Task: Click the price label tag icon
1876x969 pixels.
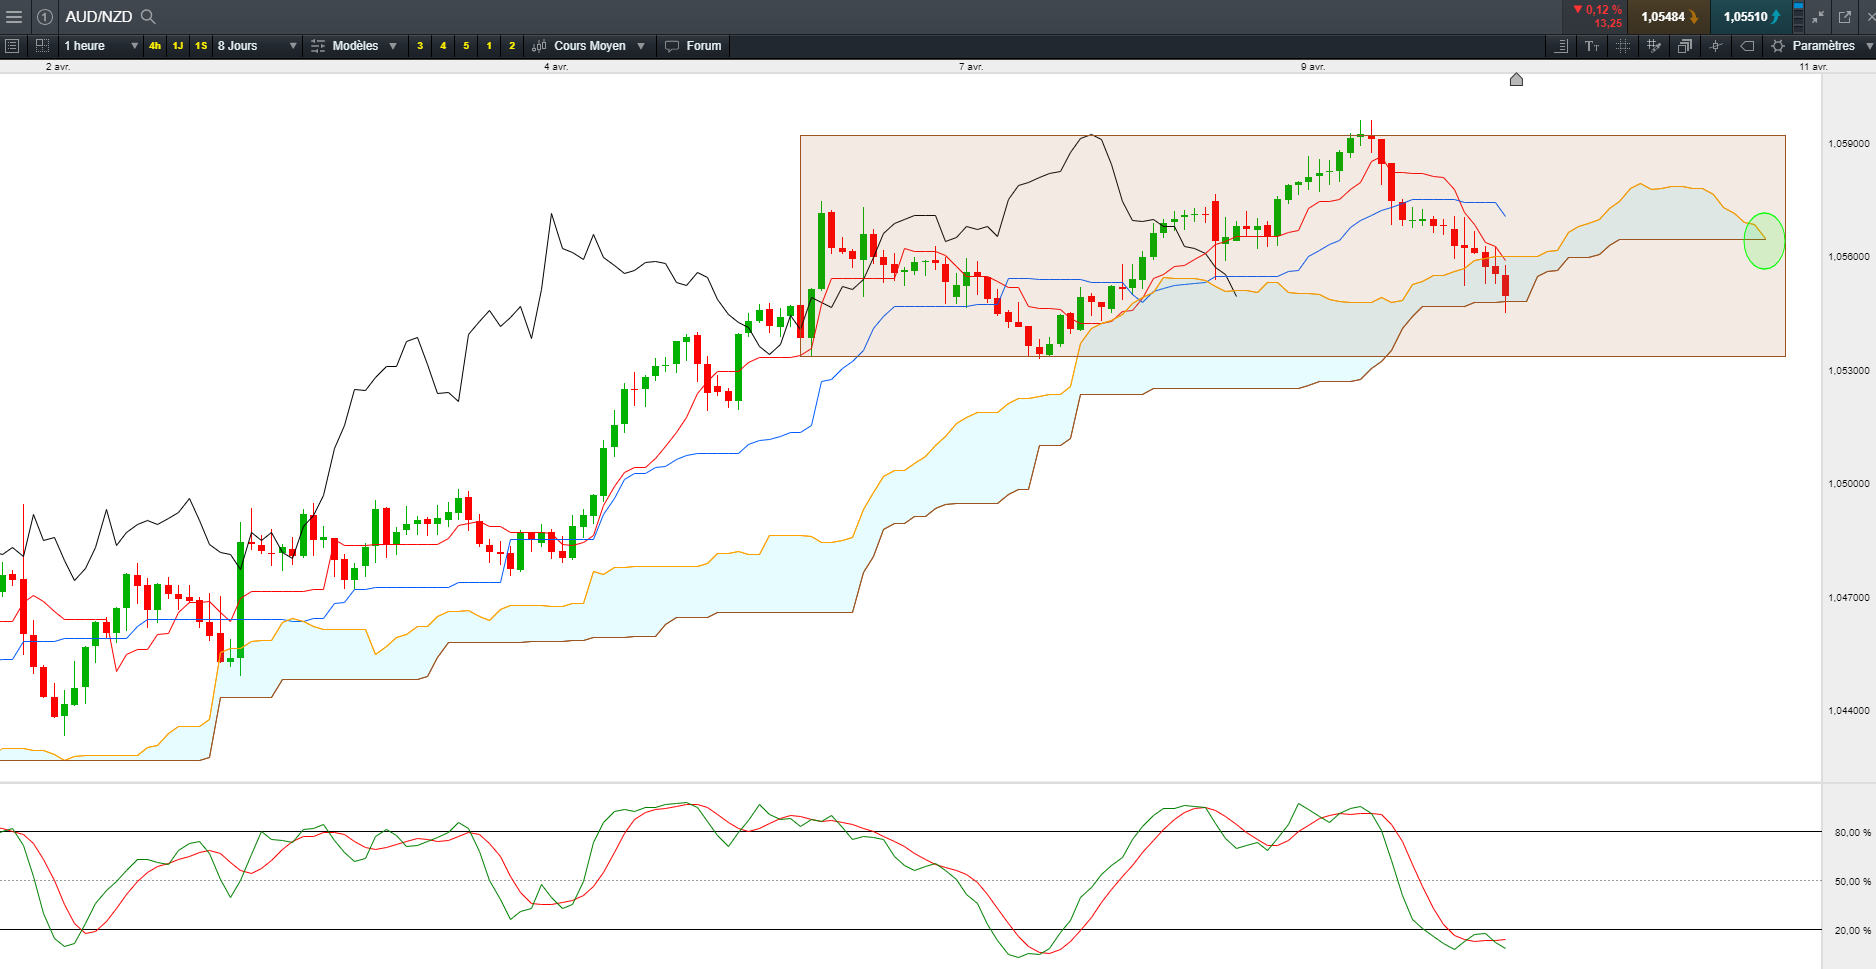Action: coord(1747,46)
